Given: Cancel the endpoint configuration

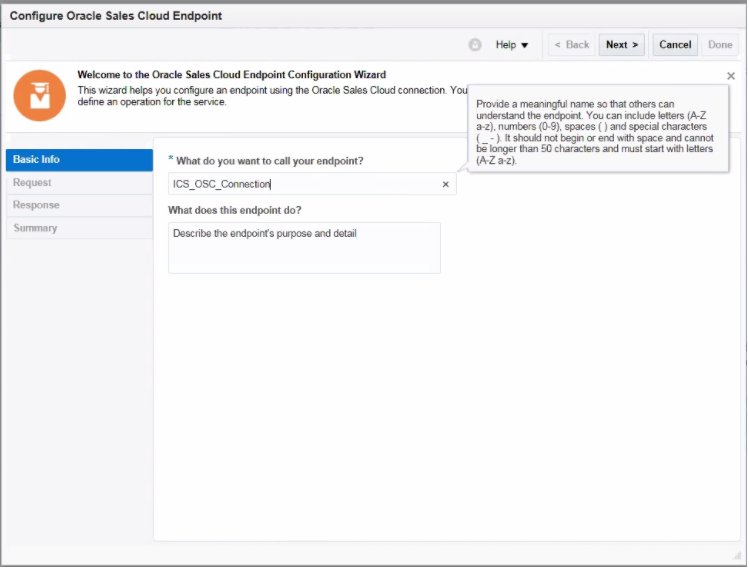Looking at the screenshot, I should 675,45.
